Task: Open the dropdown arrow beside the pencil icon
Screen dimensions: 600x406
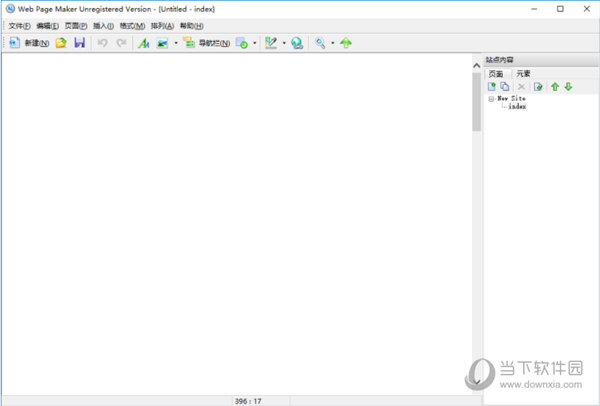Action: click(284, 43)
